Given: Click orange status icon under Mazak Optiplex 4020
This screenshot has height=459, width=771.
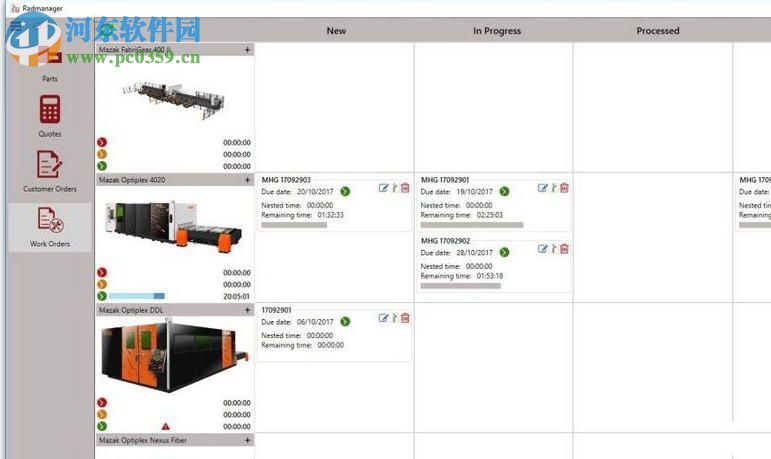Looking at the screenshot, I should coord(102,284).
